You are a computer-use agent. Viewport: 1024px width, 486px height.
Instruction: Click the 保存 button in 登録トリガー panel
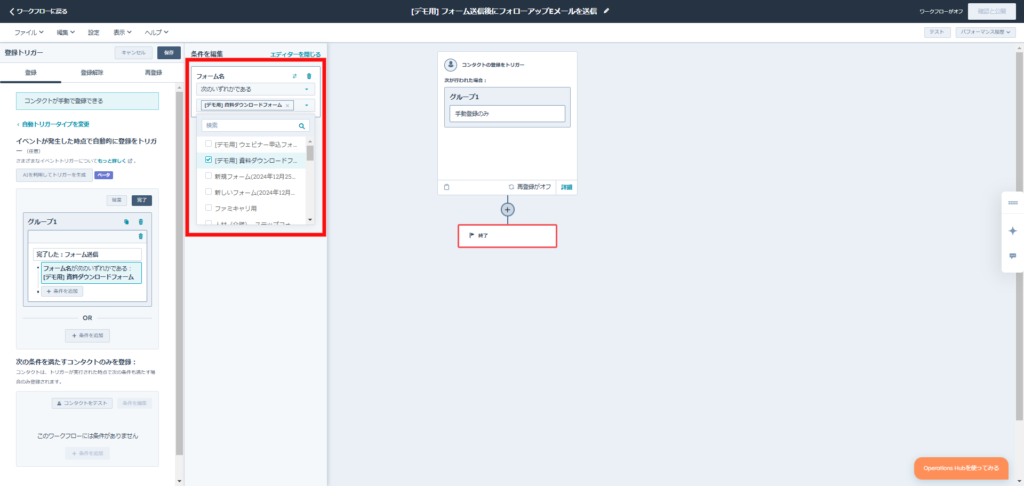pyautogui.click(x=169, y=53)
